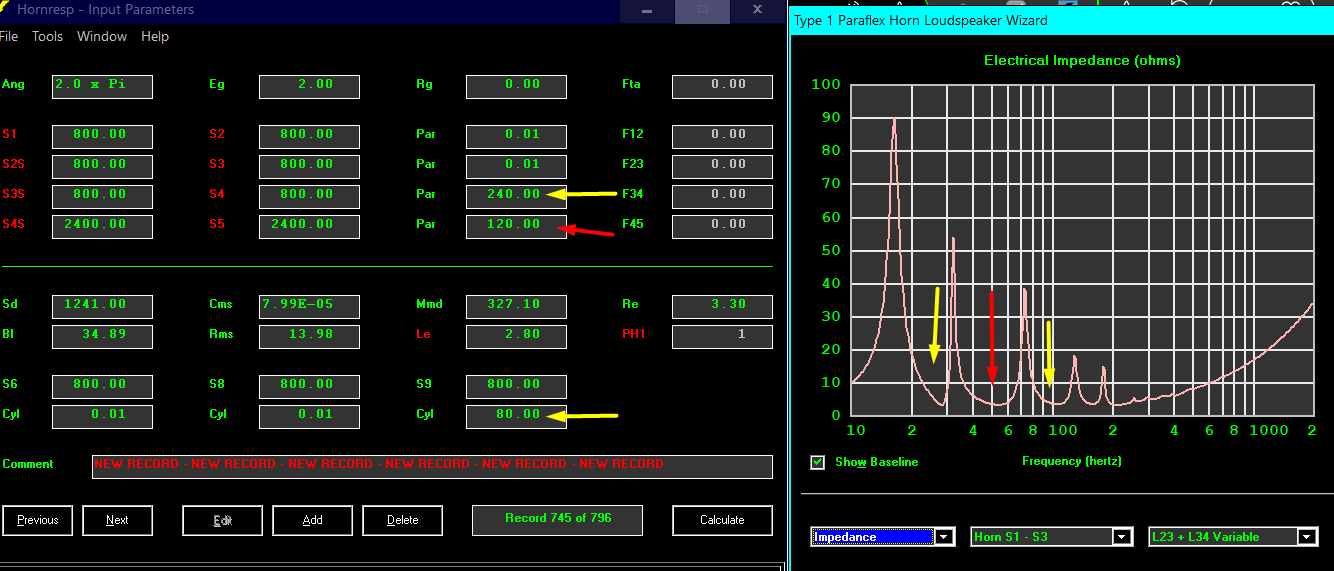Select the S6 value field
This screenshot has width=1334, height=571.
pos(102,386)
